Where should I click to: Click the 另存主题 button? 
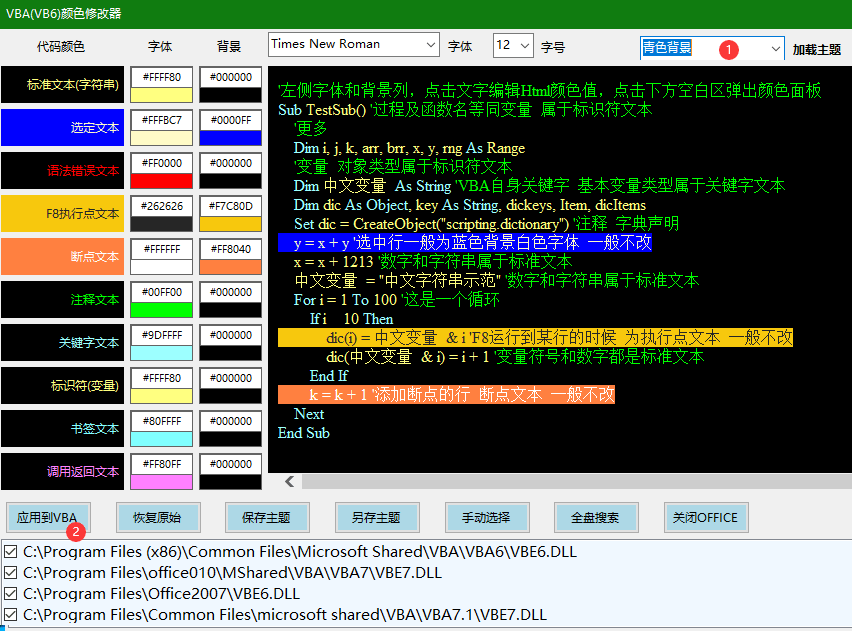[x=377, y=517]
